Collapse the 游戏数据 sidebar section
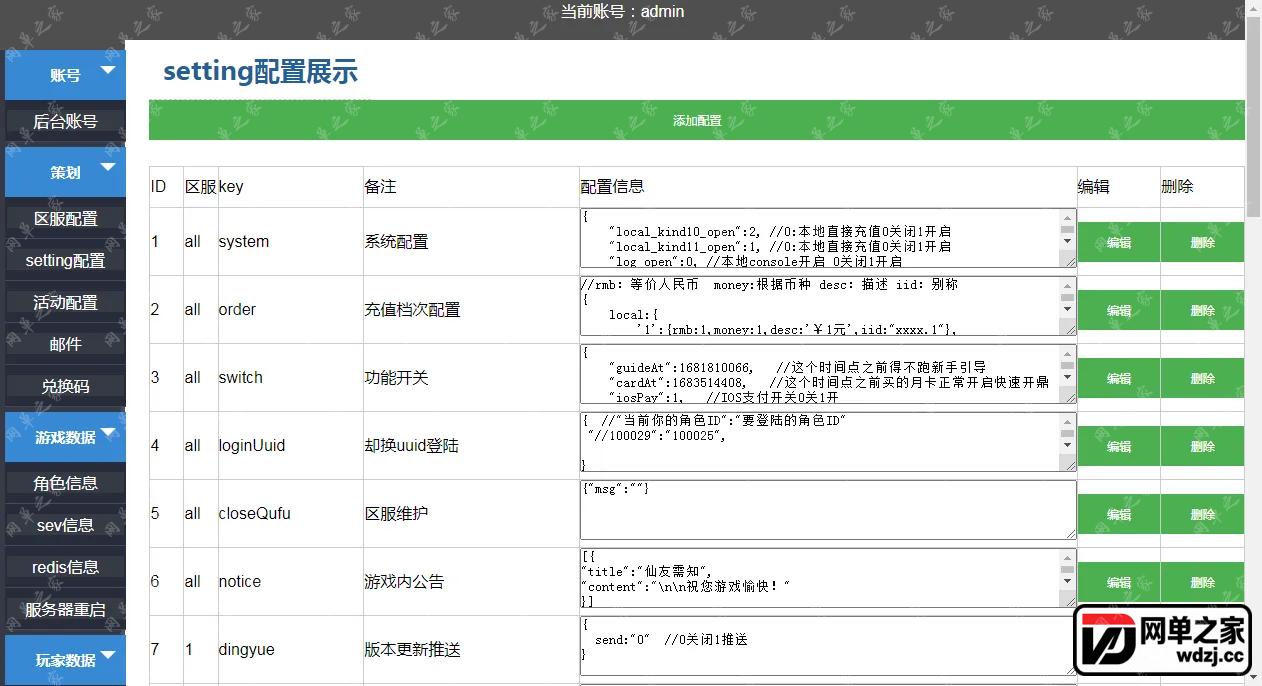Viewport: 1262px width, 686px height. (65, 437)
